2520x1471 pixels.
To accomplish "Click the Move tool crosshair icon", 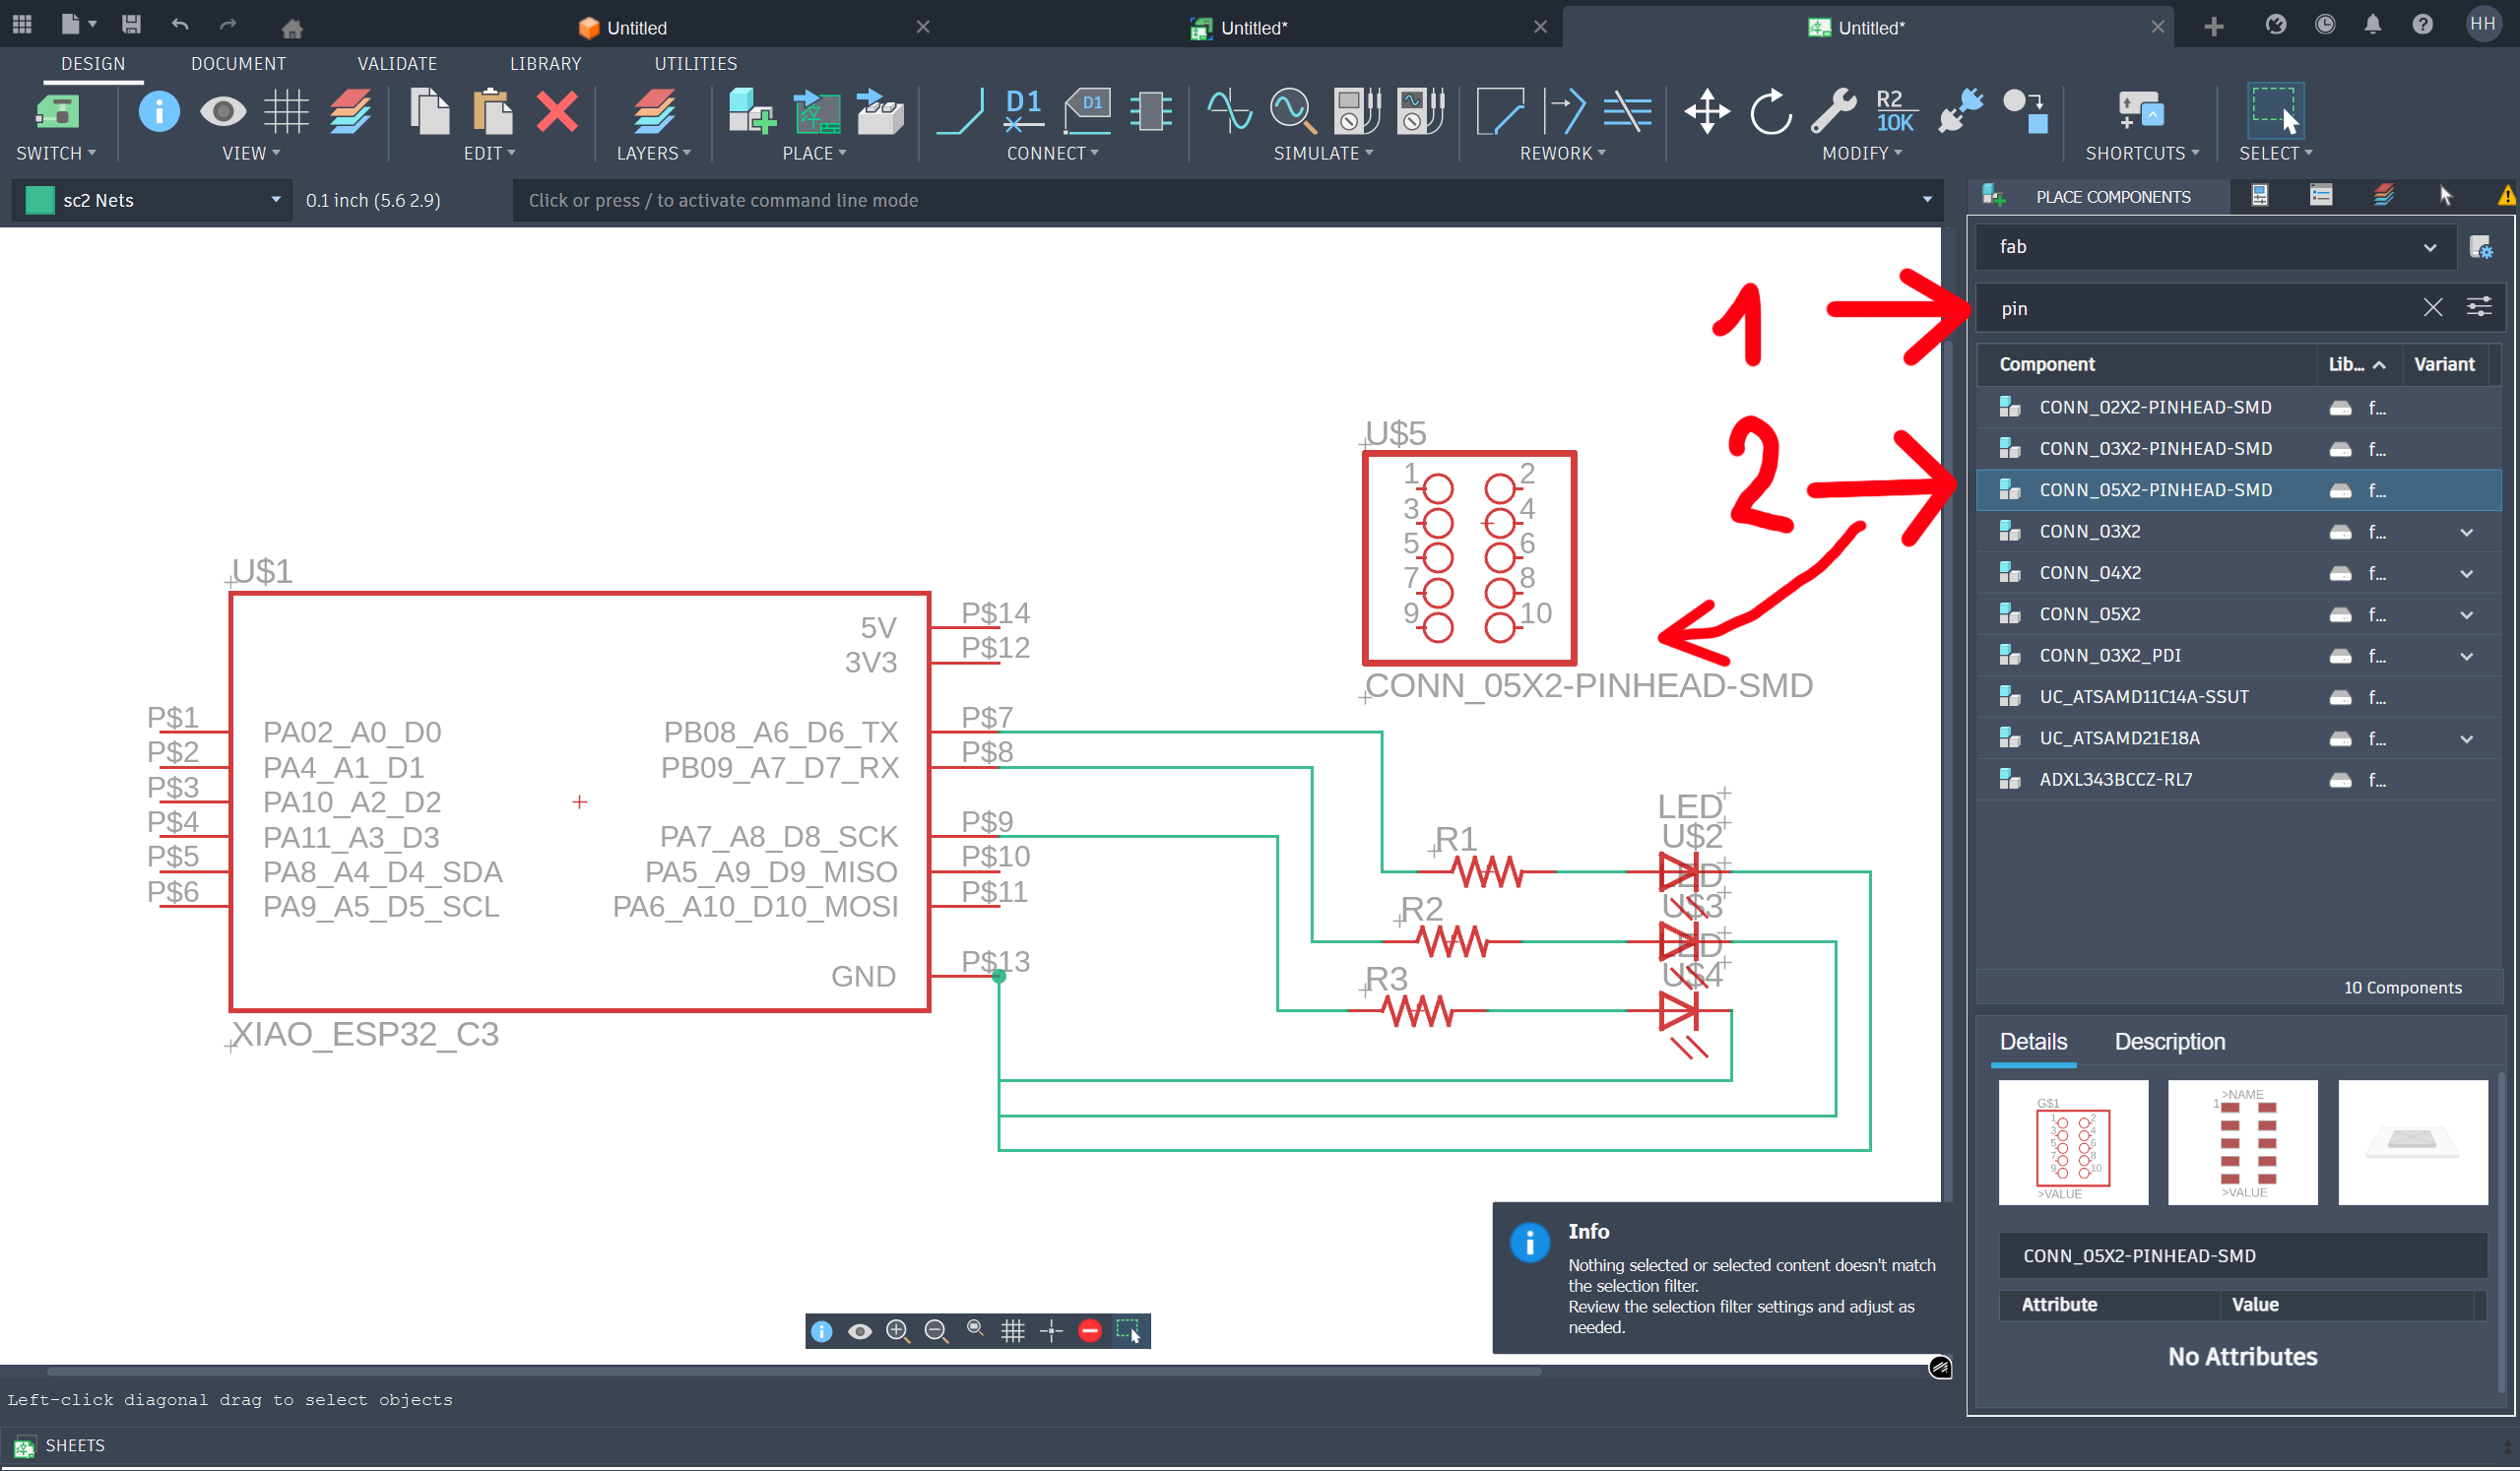I will [x=1706, y=111].
